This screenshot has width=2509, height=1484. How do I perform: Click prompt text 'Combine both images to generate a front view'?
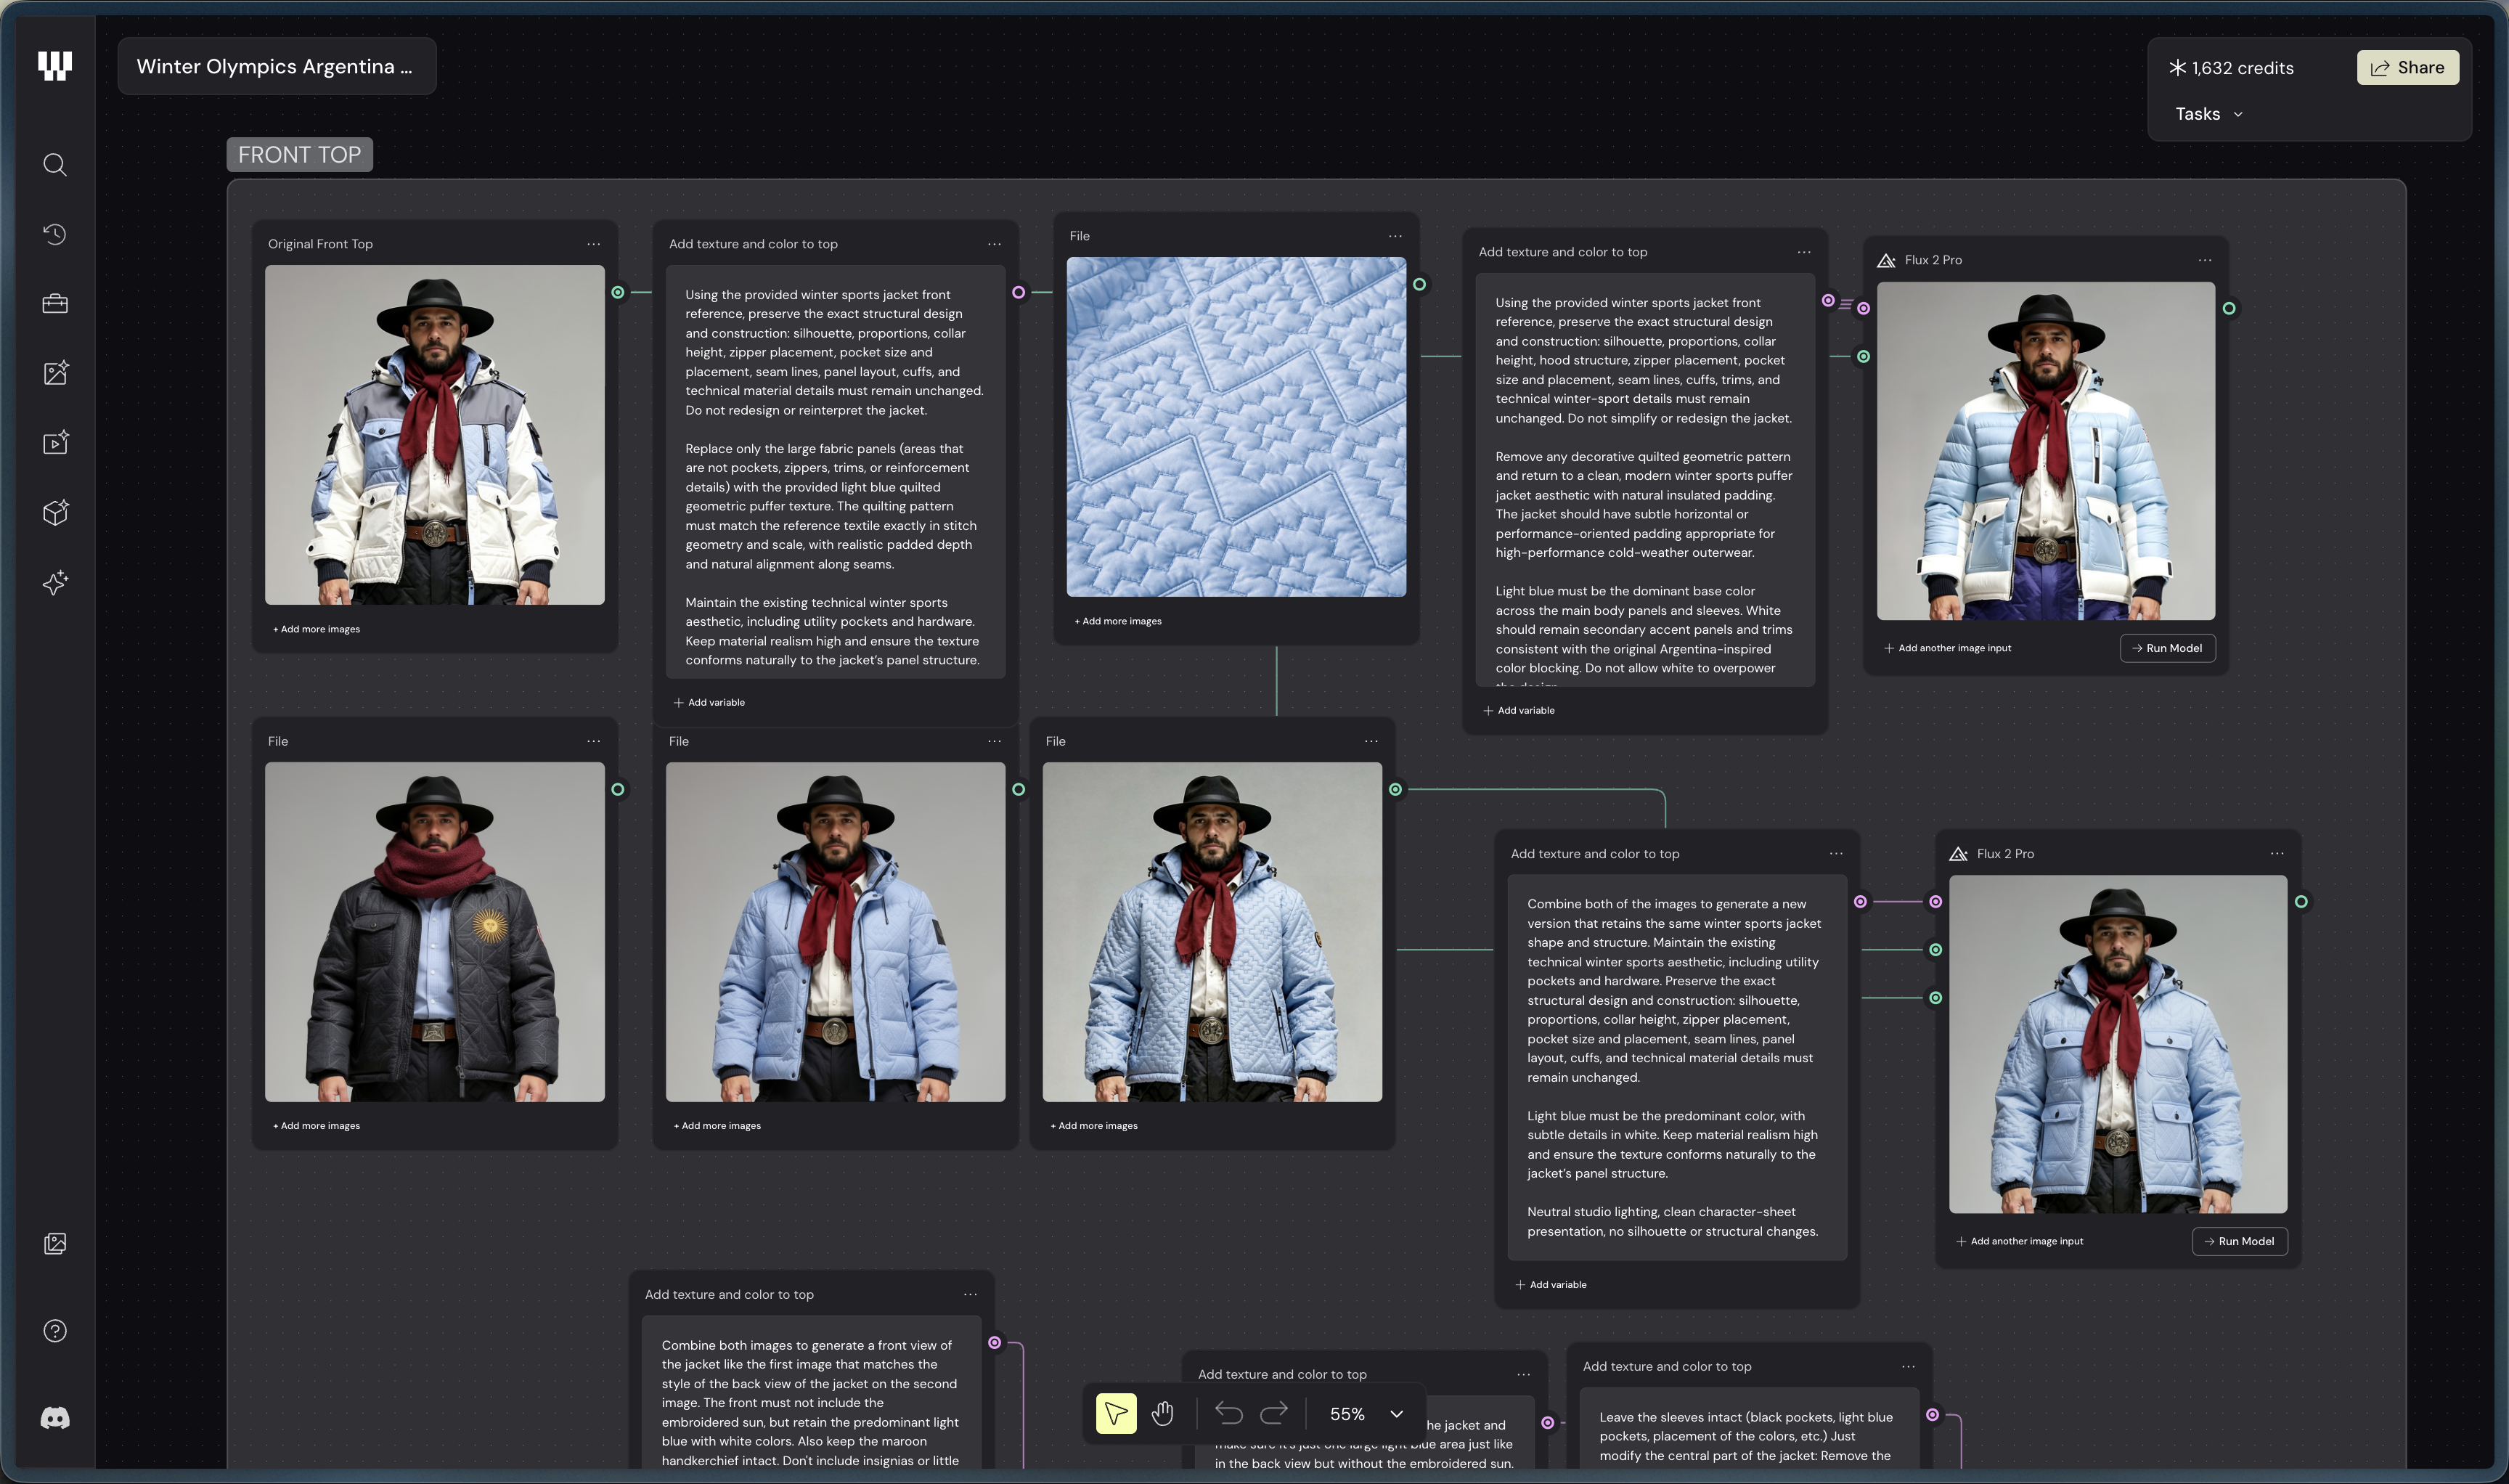[x=806, y=1345]
